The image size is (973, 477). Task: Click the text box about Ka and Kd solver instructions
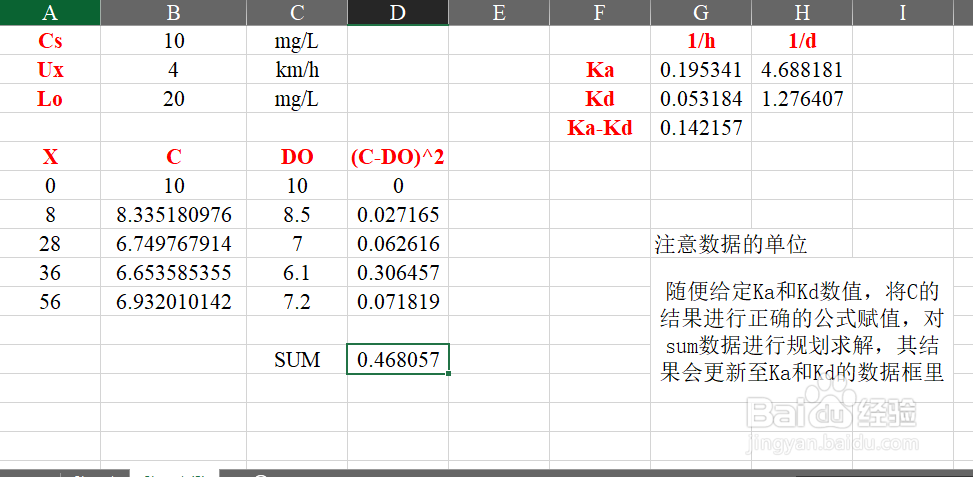point(802,331)
